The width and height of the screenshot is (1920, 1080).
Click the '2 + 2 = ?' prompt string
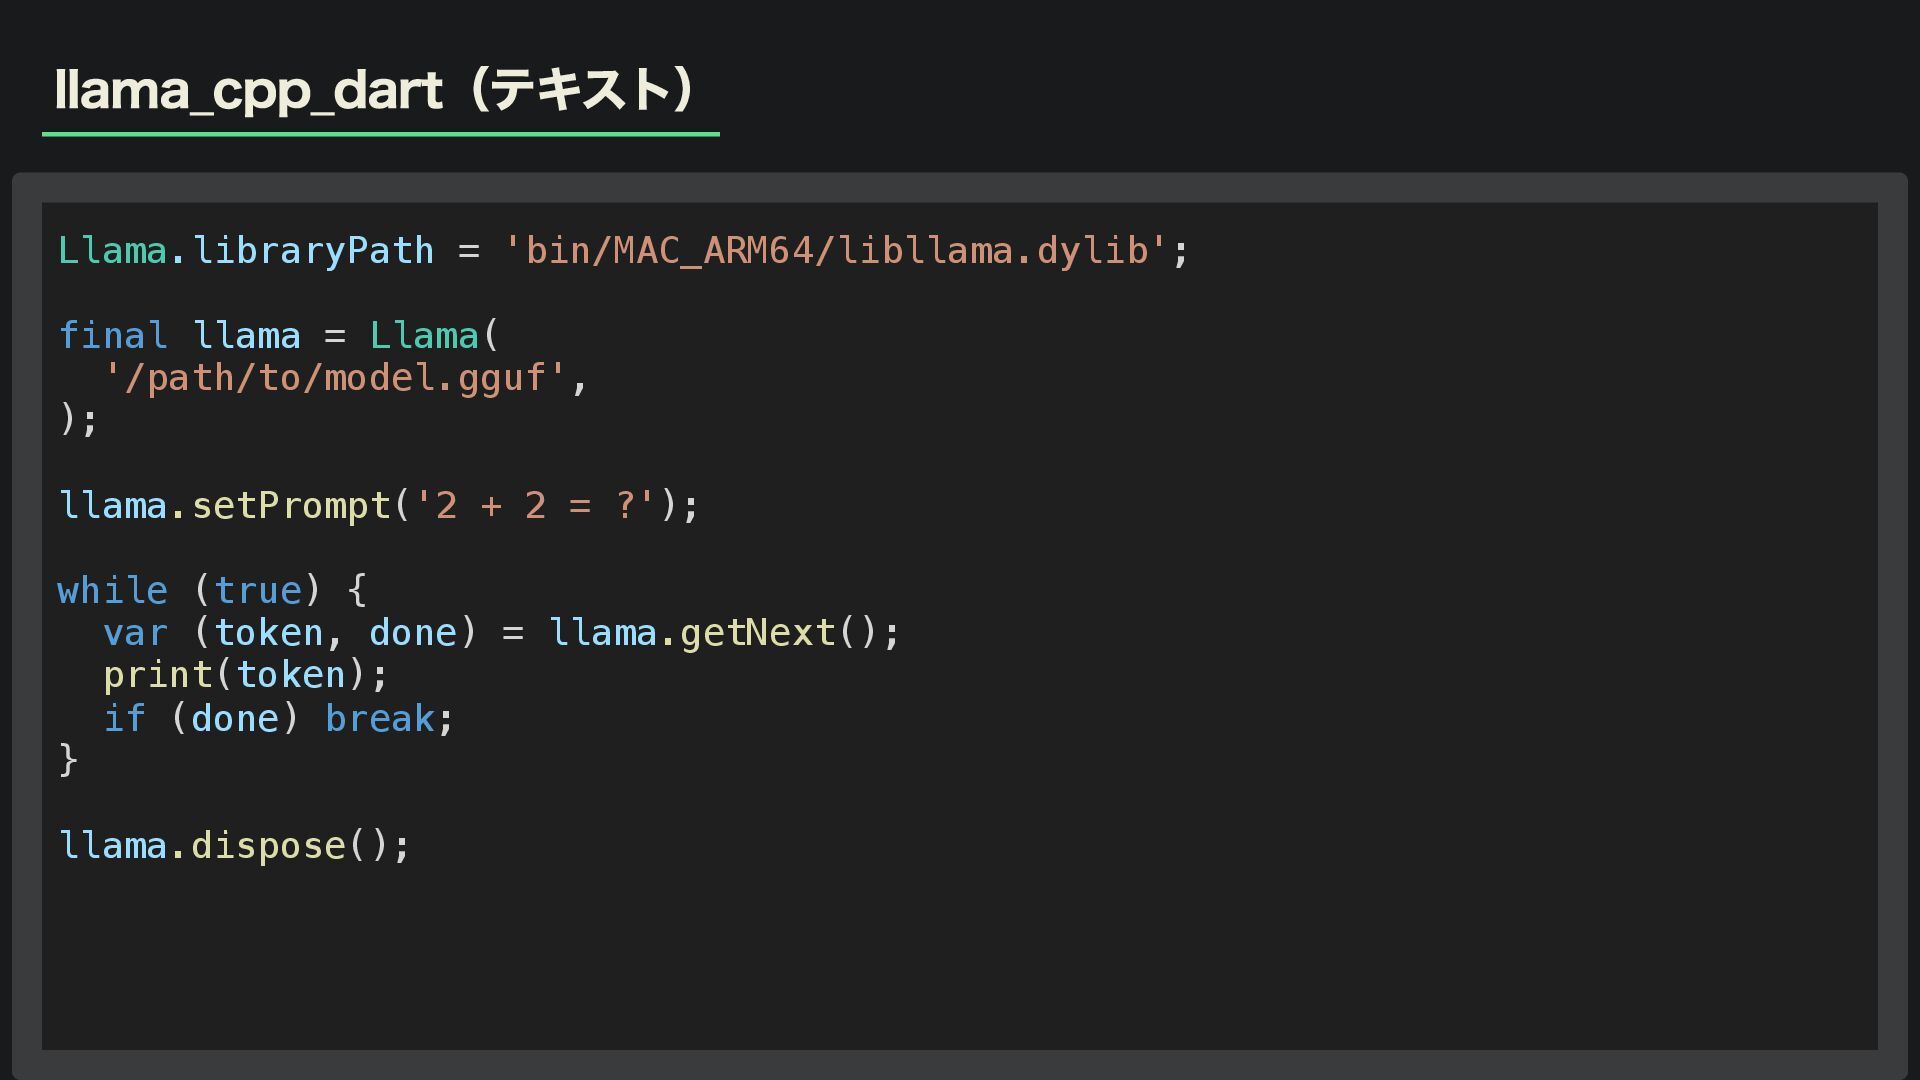(x=535, y=506)
